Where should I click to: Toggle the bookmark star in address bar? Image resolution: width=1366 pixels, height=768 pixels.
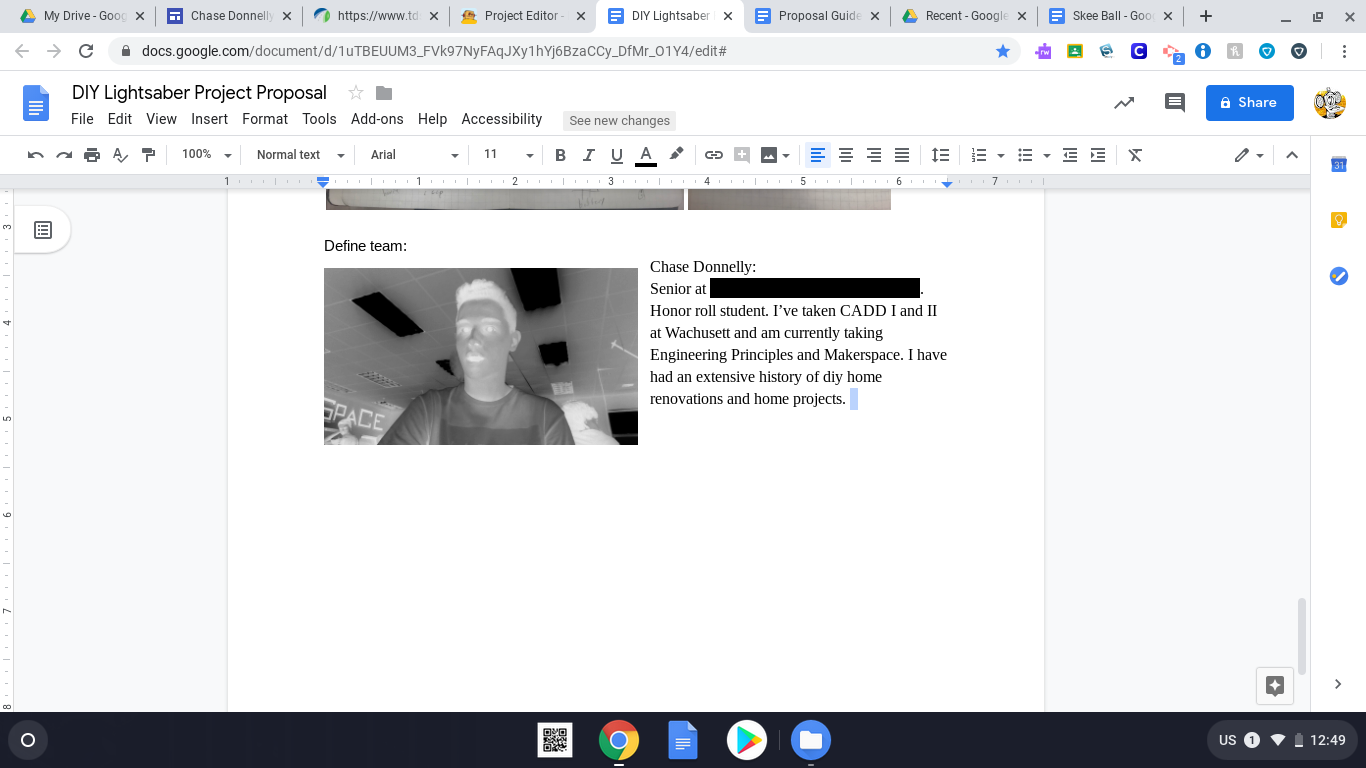pos(1003,51)
